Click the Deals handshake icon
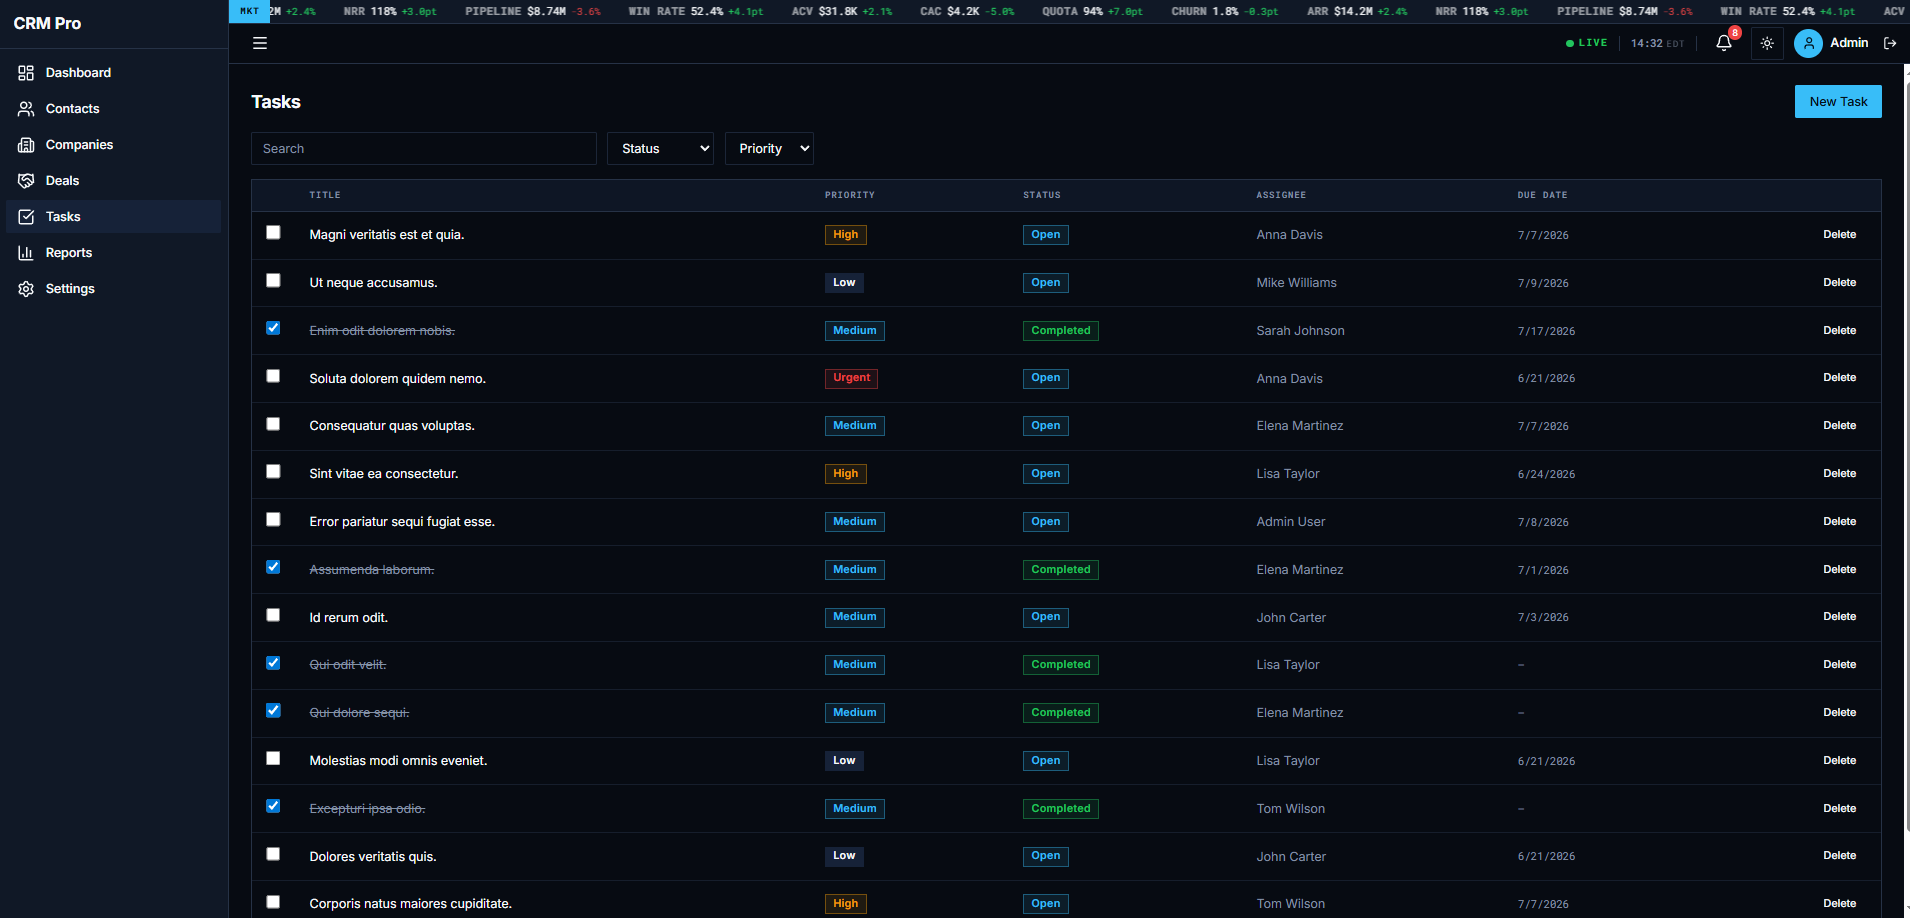Image resolution: width=1910 pixels, height=918 pixels. click(26, 181)
